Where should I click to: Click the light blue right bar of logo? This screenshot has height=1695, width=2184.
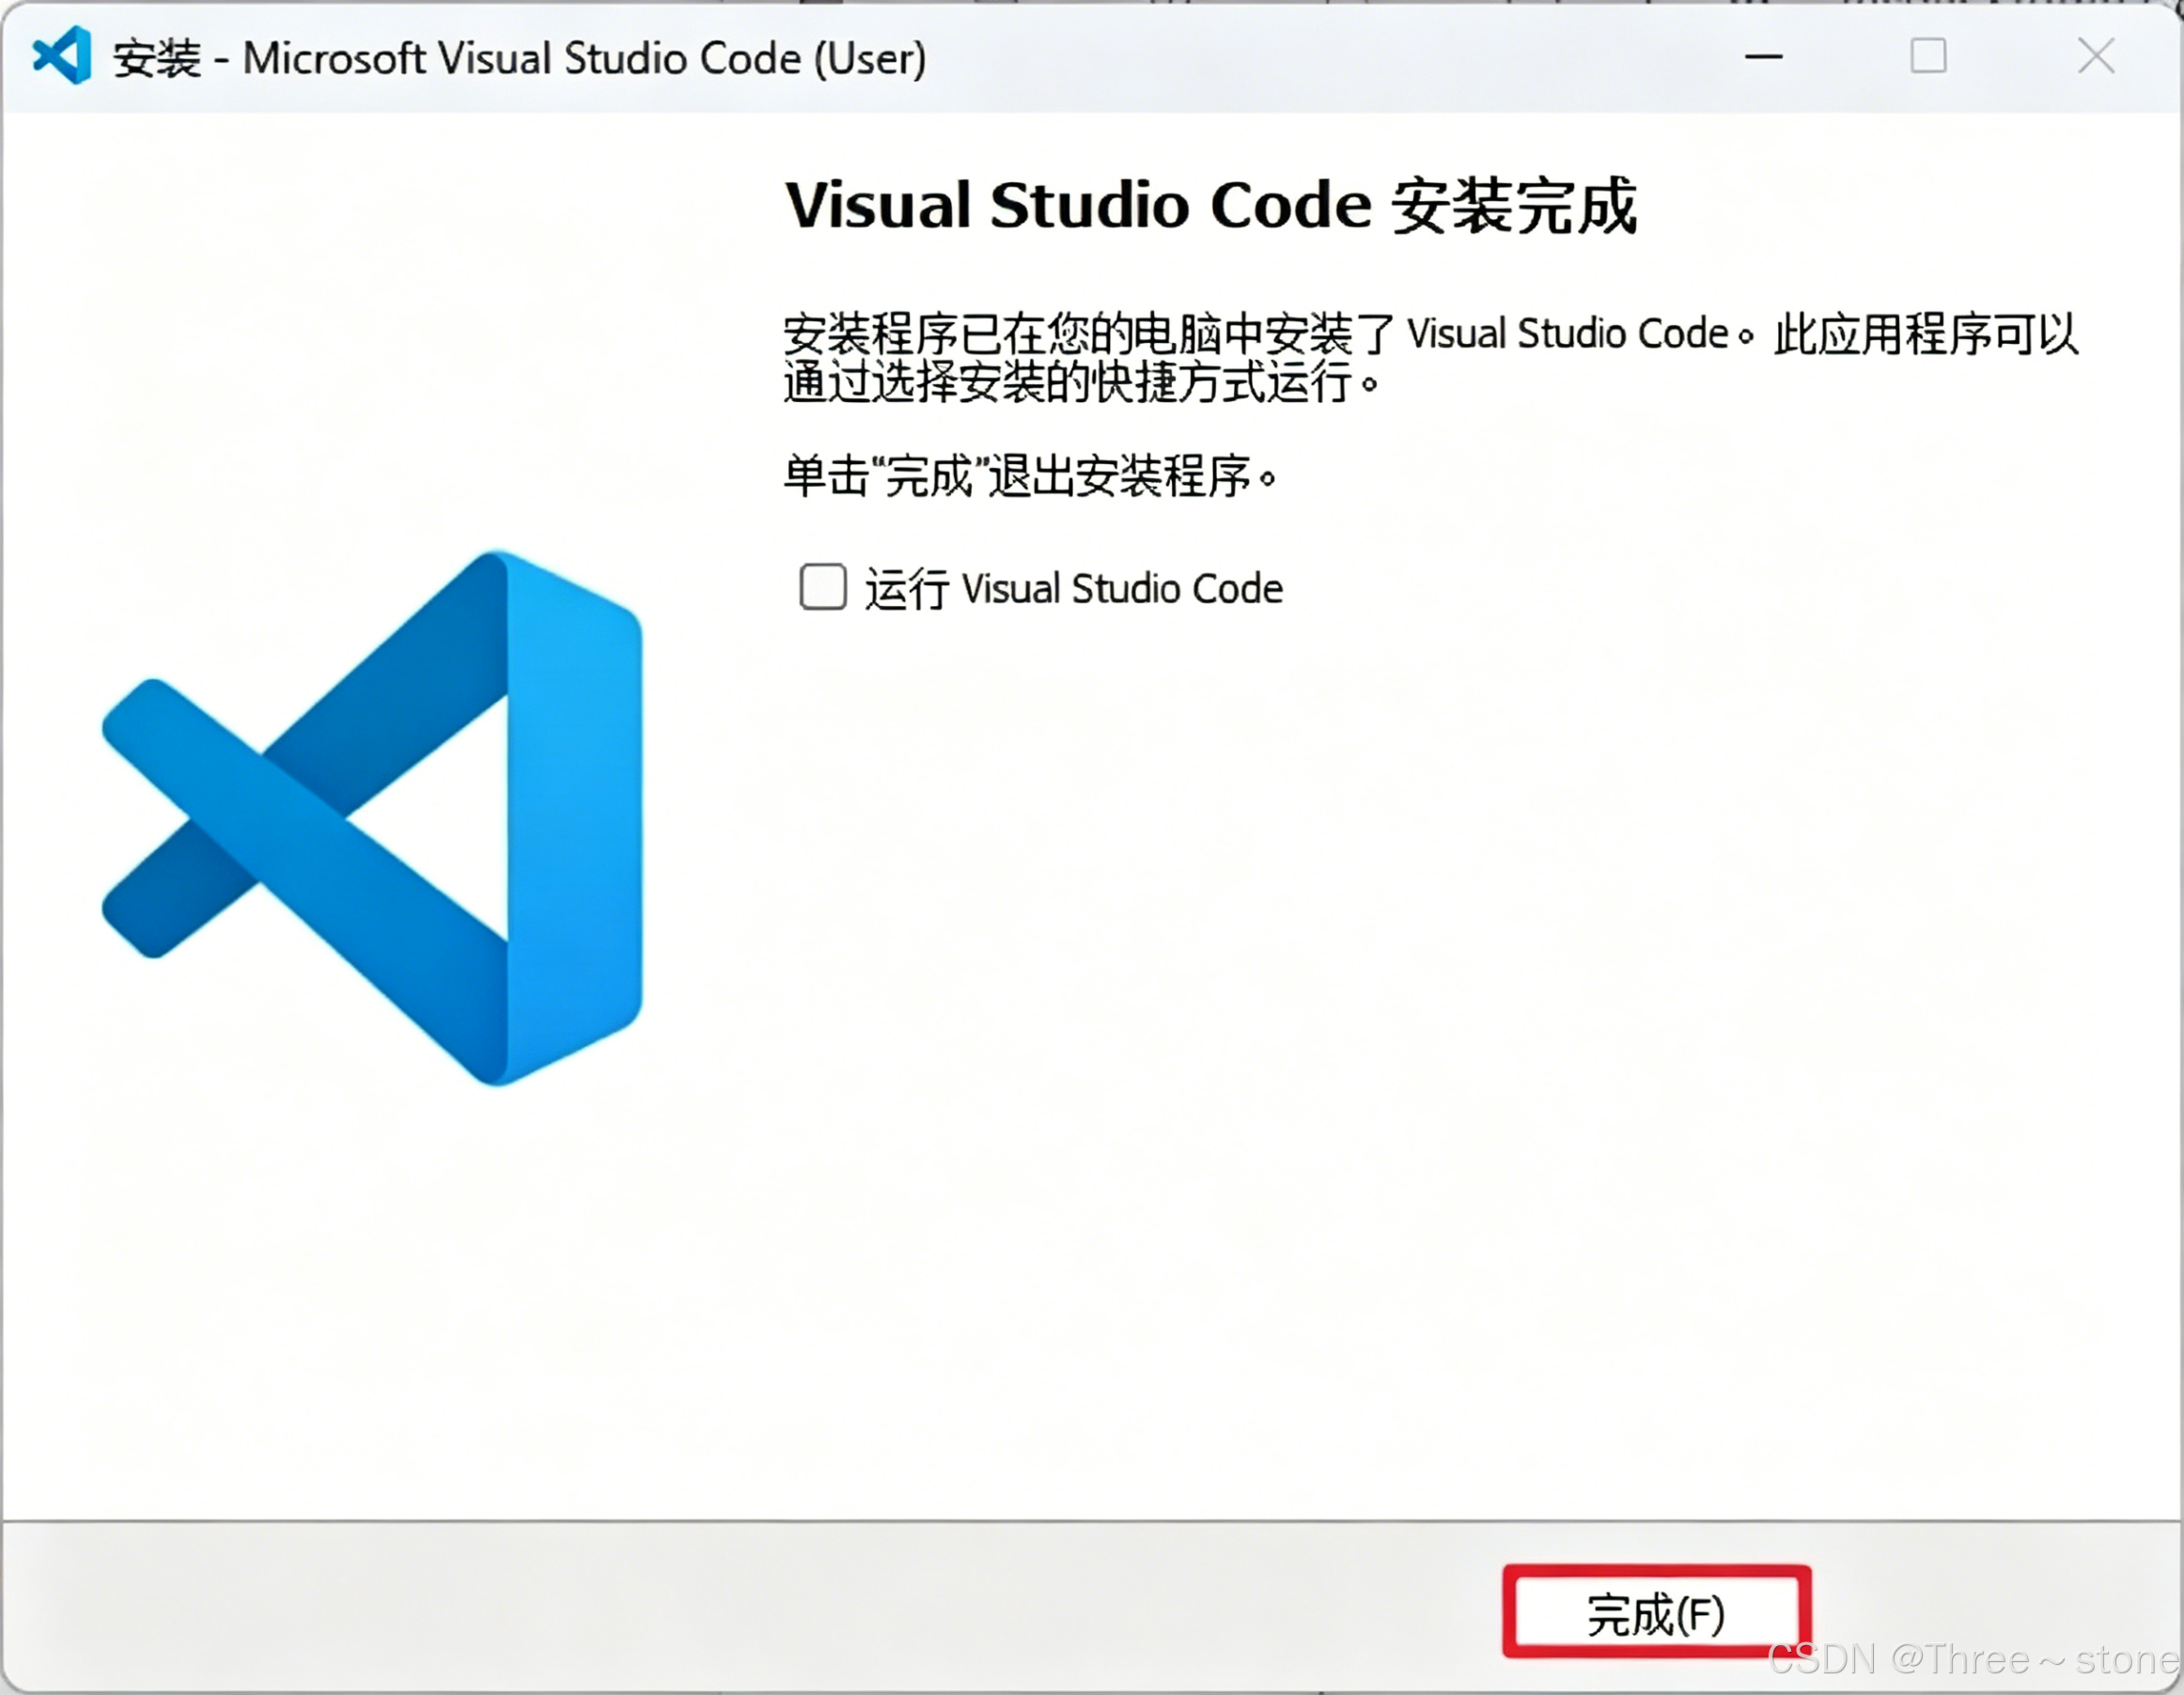point(575,820)
